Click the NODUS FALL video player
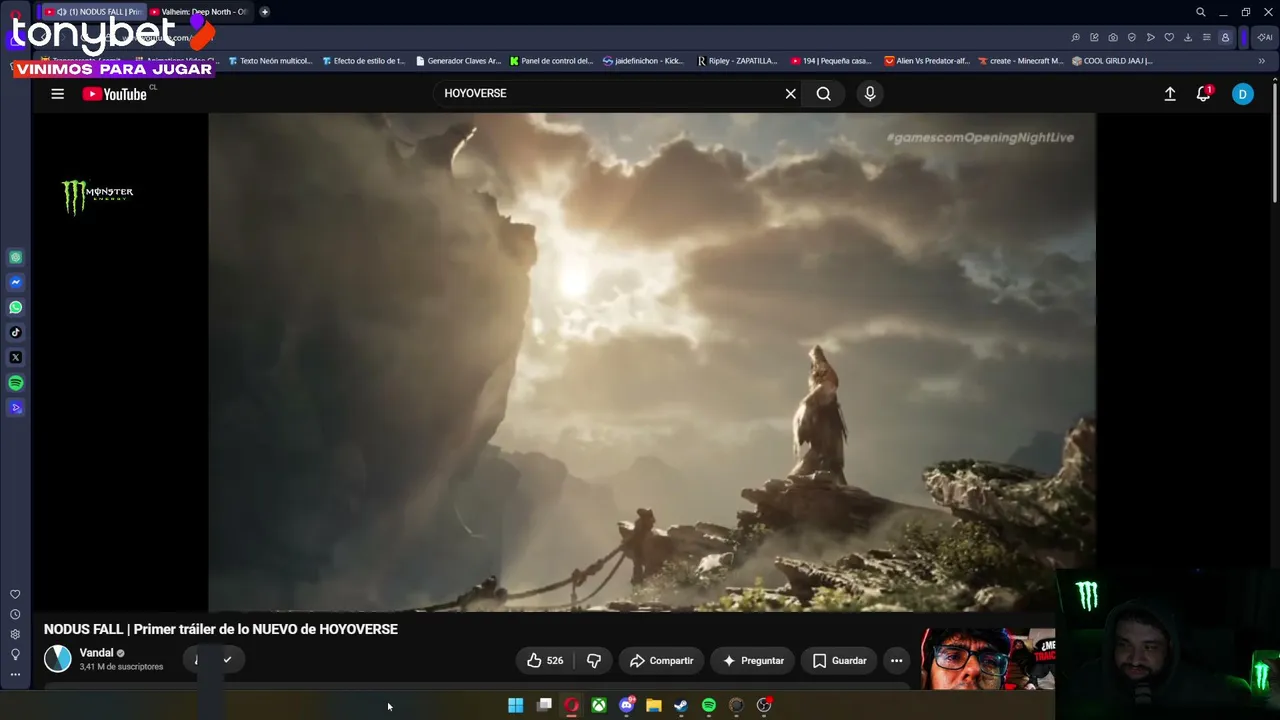Viewport: 1280px width, 720px height. click(652, 362)
